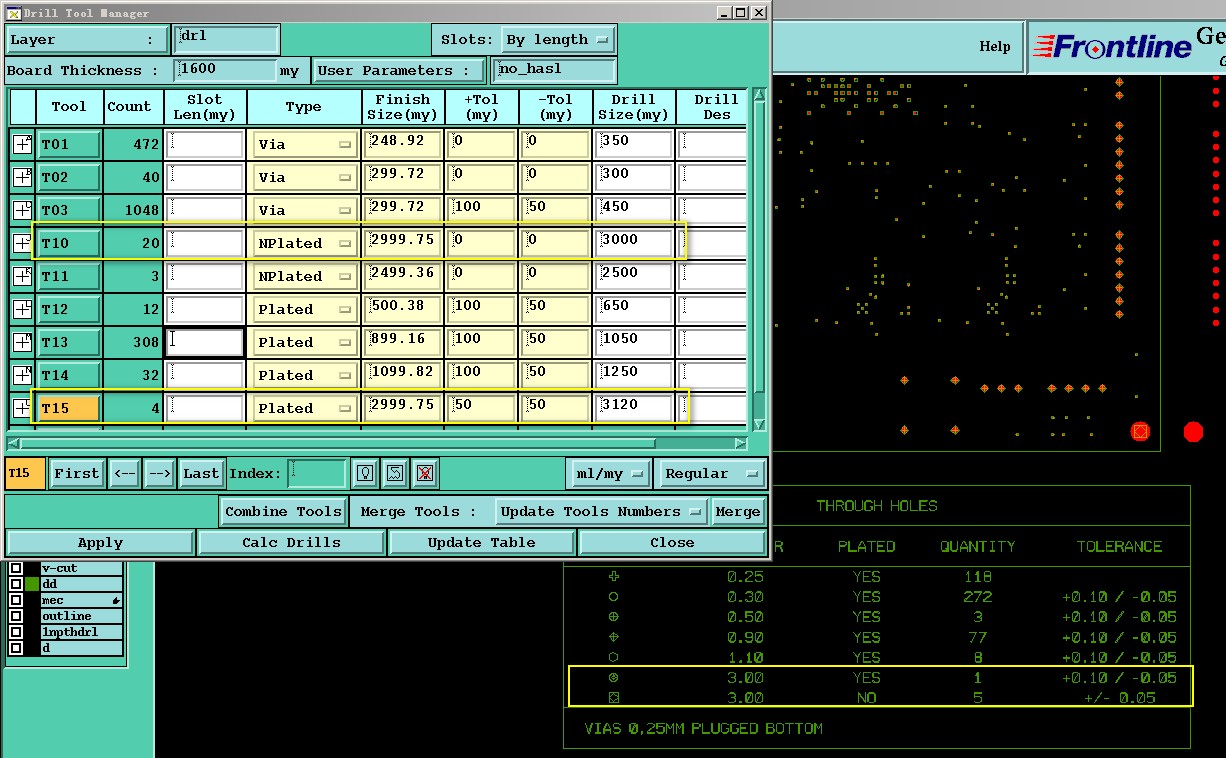
Task: Click the table scroll down arrow
Action: click(759, 424)
